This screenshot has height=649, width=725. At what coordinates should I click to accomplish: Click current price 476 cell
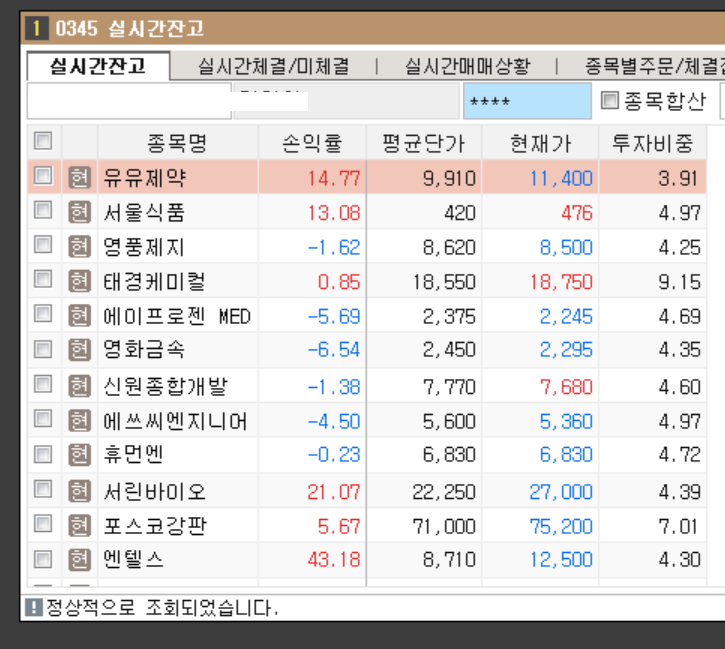541,213
